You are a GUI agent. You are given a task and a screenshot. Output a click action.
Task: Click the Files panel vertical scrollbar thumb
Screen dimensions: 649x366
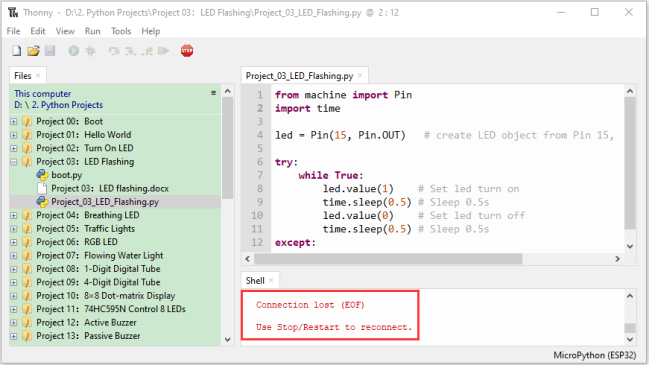point(227,147)
